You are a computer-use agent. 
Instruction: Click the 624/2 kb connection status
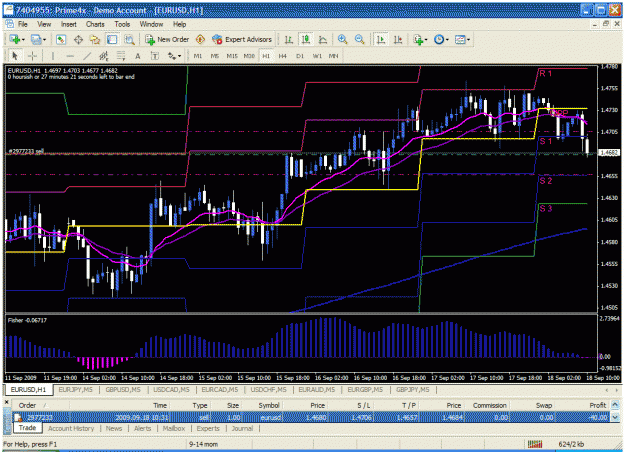coord(571,444)
